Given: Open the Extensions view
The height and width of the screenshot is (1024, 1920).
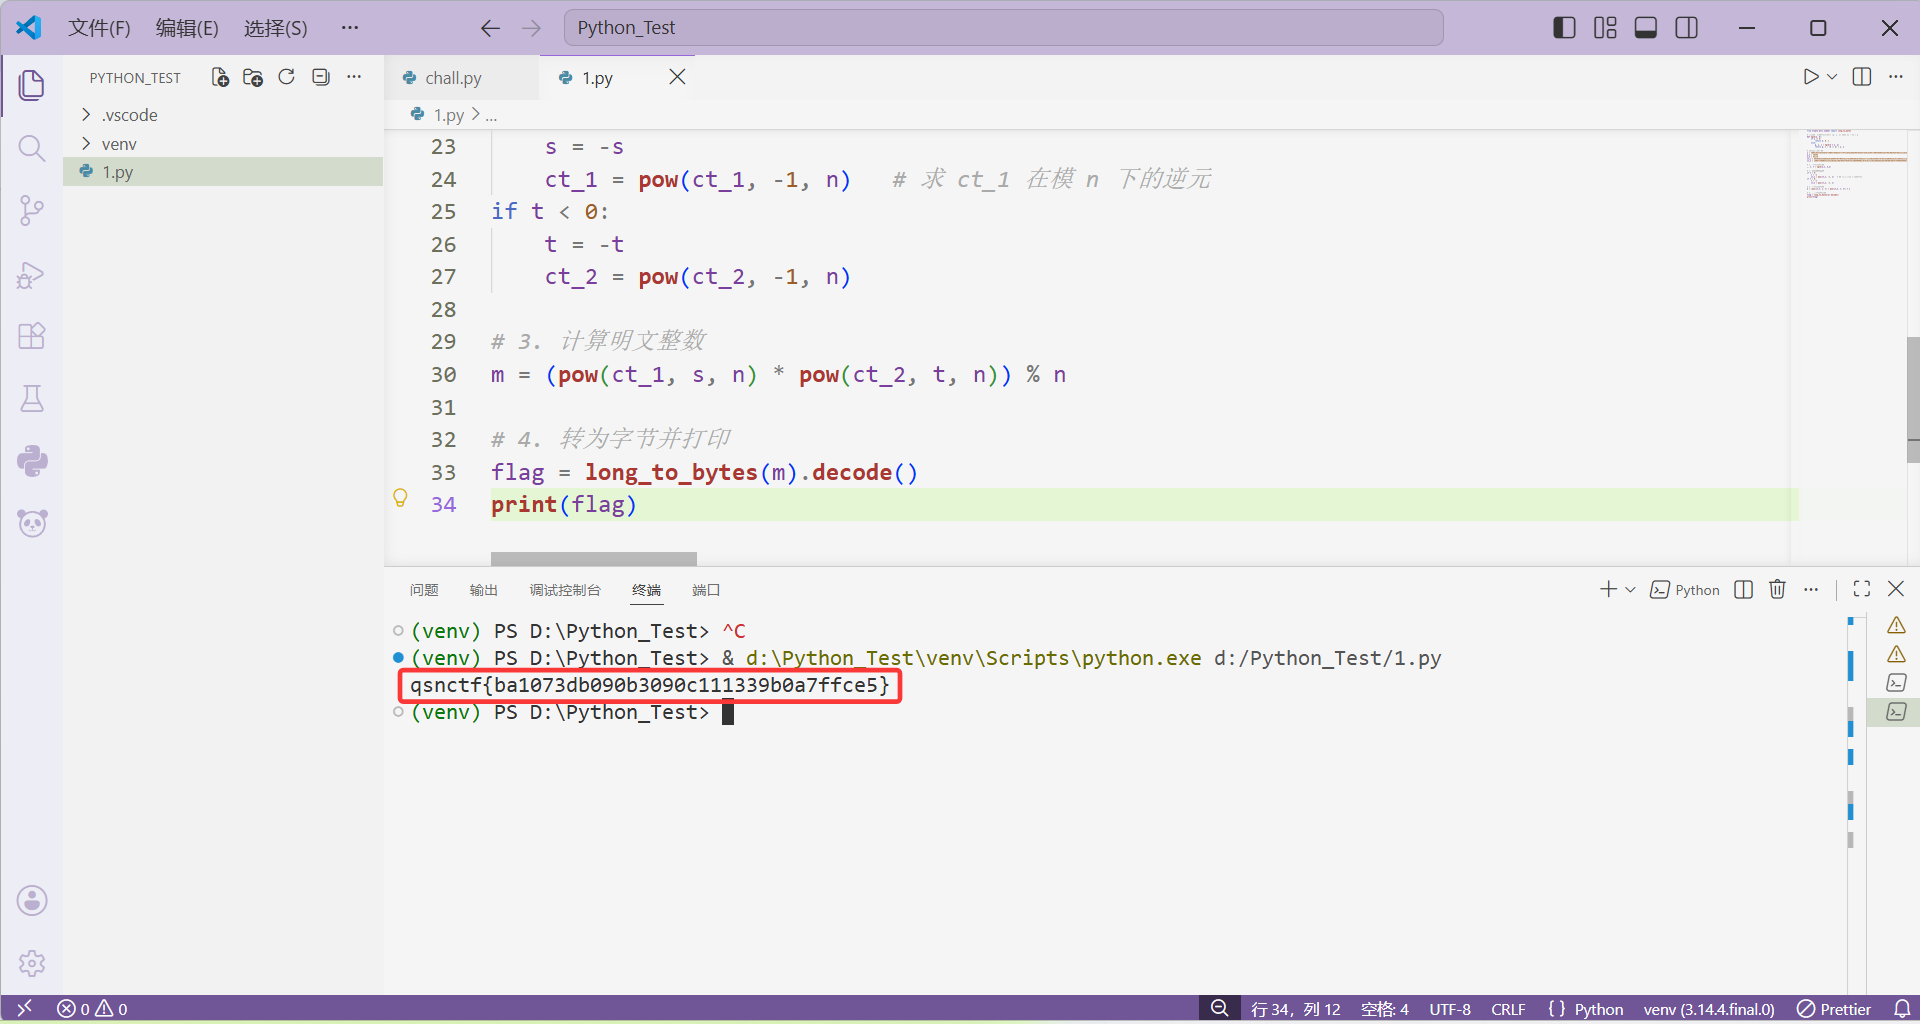Looking at the screenshot, I should click(x=32, y=336).
